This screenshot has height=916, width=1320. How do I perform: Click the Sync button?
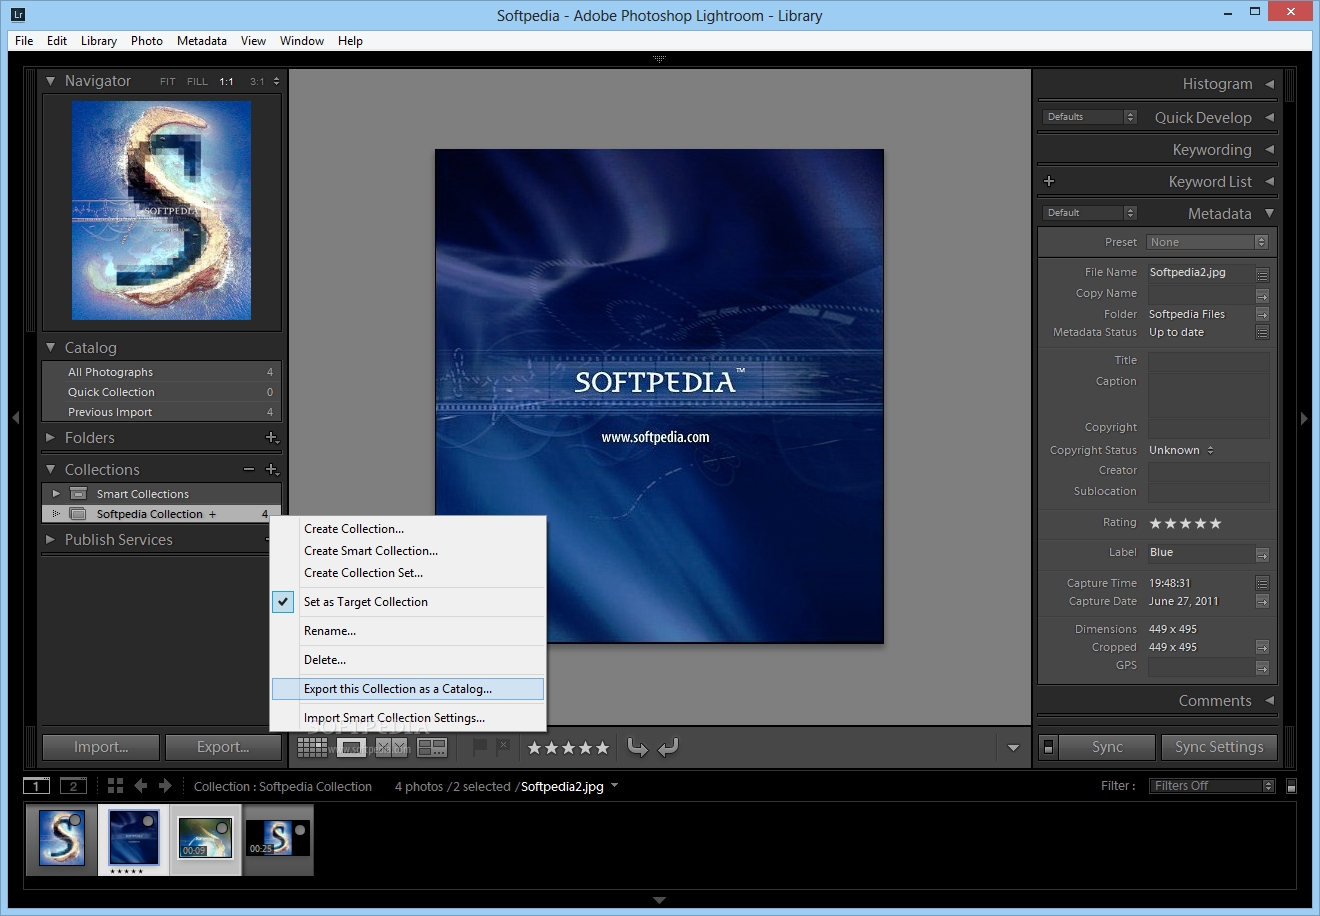(x=1107, y=747)
